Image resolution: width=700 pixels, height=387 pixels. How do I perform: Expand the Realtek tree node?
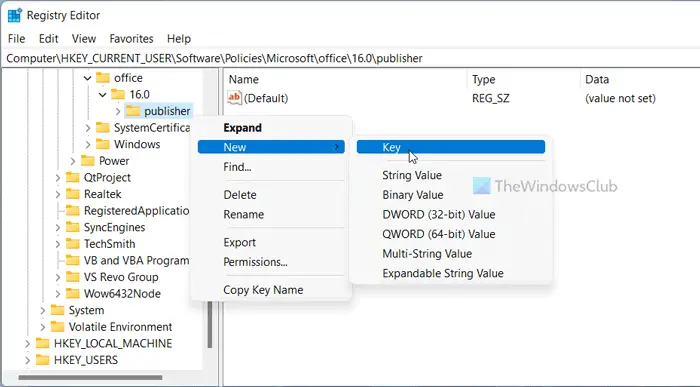58,194
